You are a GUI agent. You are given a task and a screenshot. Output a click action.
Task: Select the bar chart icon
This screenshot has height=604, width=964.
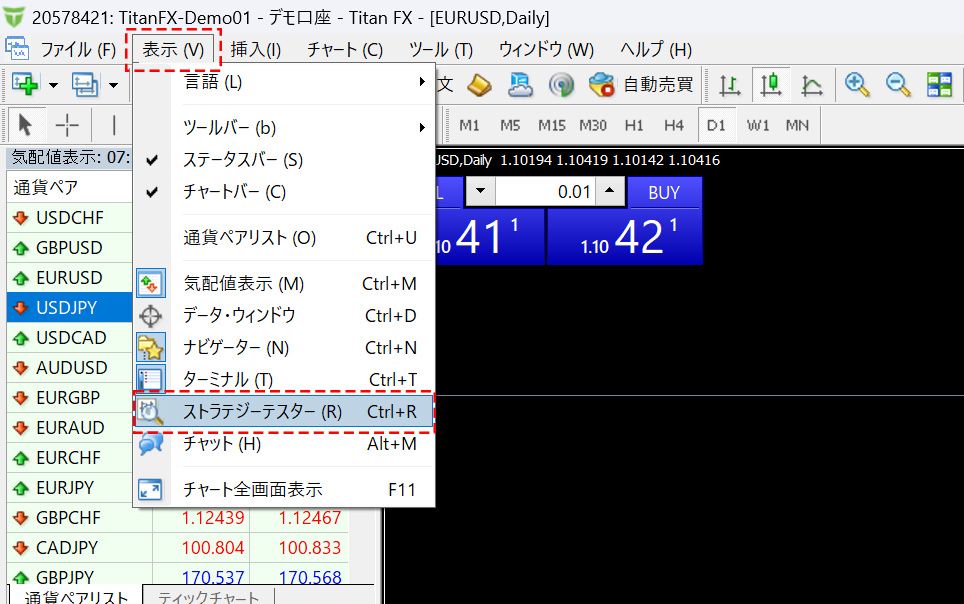pos(730,86)
